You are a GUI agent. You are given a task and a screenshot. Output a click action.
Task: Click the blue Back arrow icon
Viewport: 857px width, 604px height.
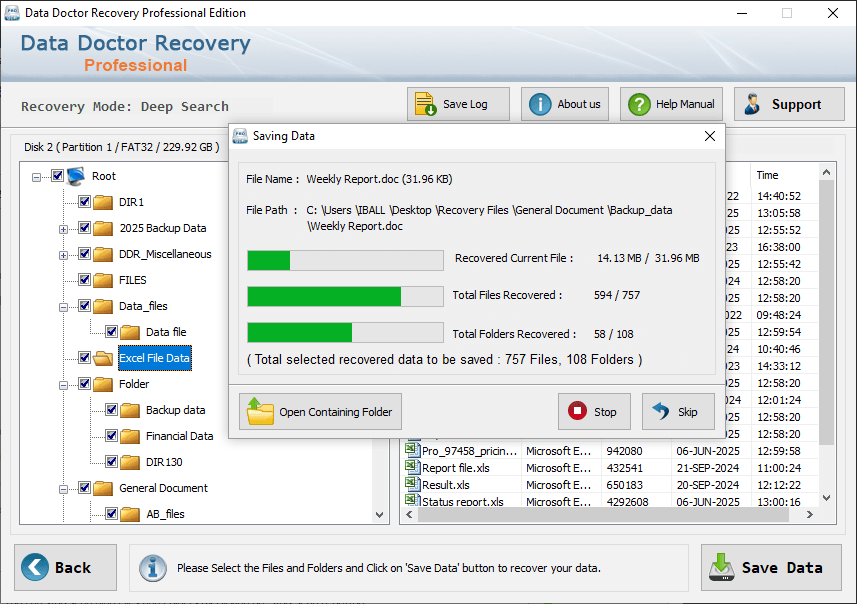(x=34, y=567)
